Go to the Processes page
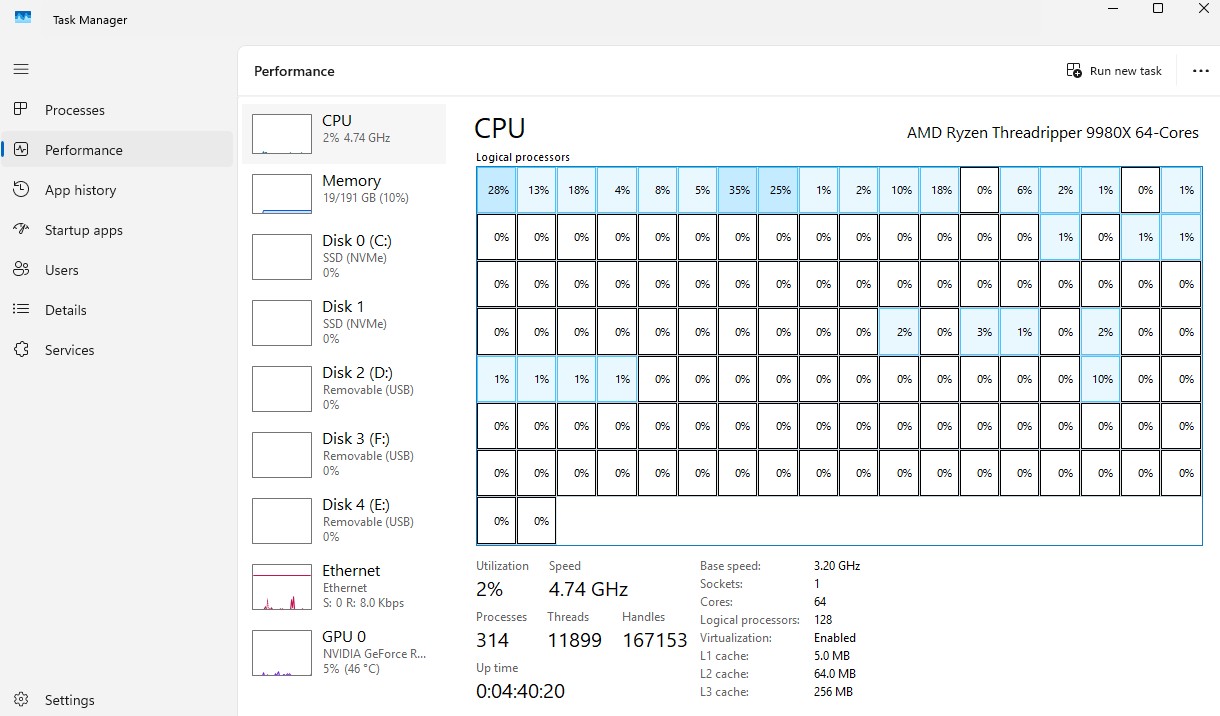Viewport: 1220px width, 716px height. point(75,110)
